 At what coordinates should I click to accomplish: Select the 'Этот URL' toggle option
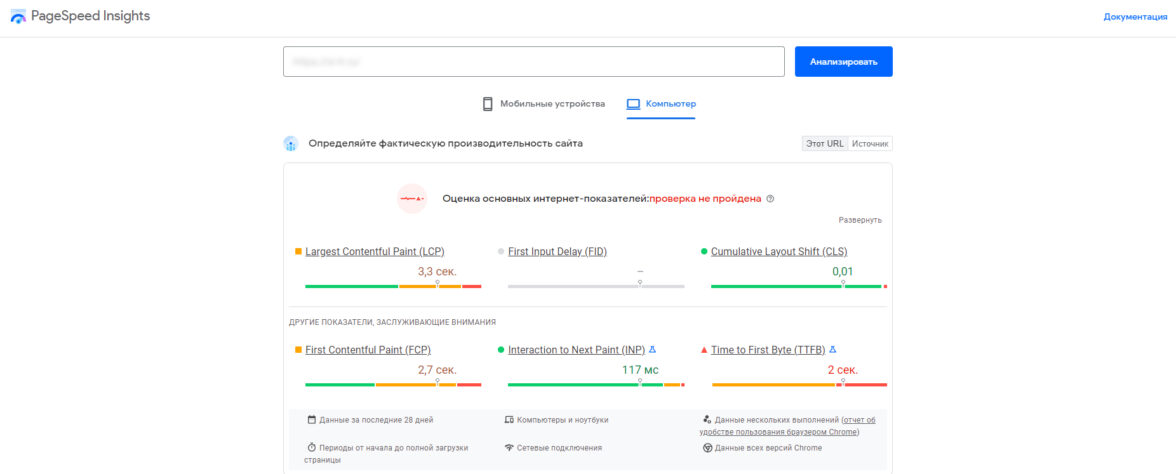(825, 144)
